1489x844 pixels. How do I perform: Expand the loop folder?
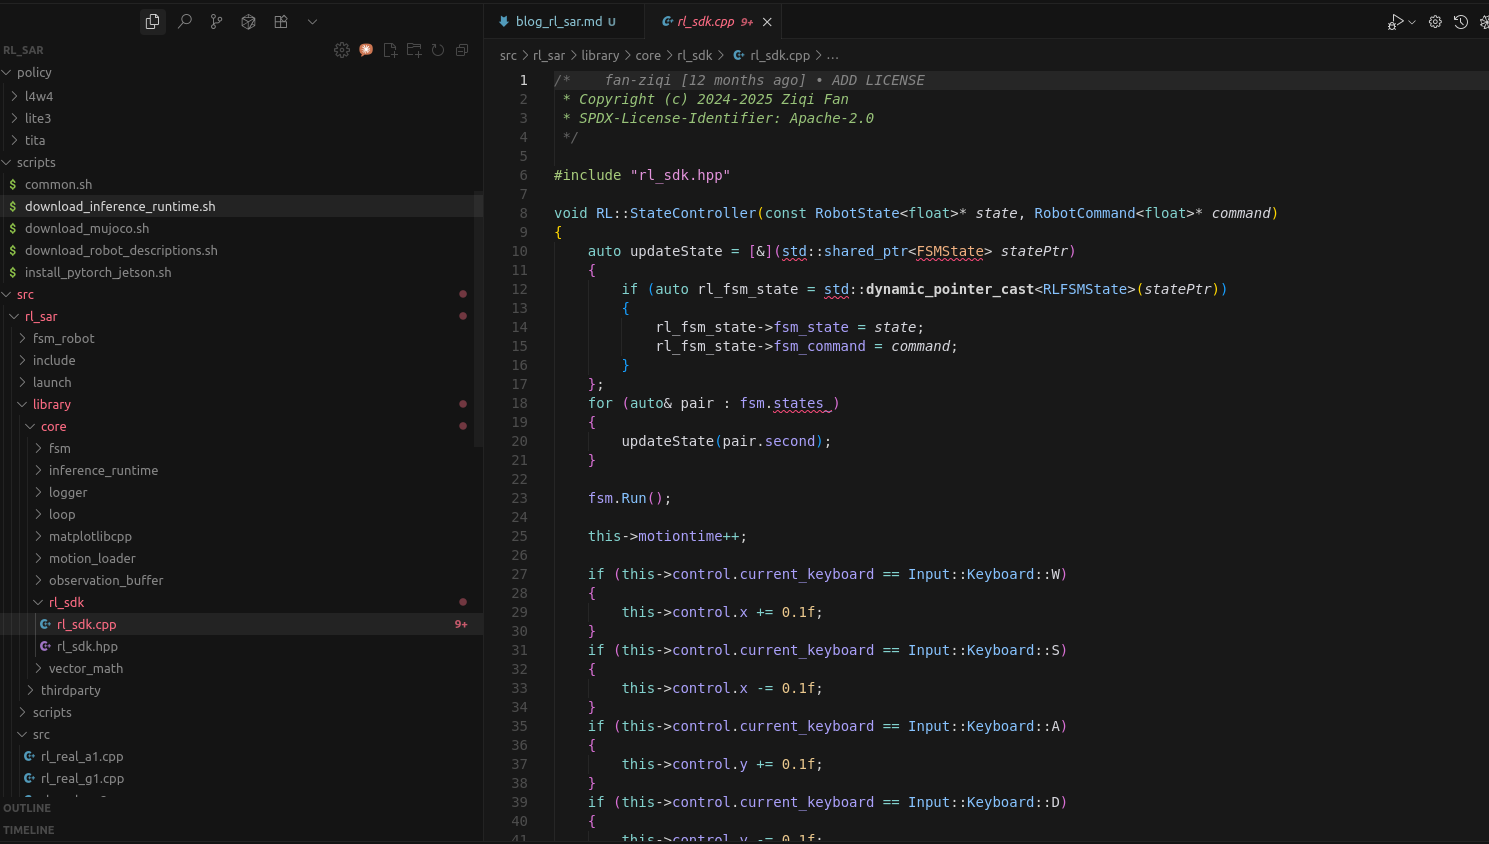(240, 514)
